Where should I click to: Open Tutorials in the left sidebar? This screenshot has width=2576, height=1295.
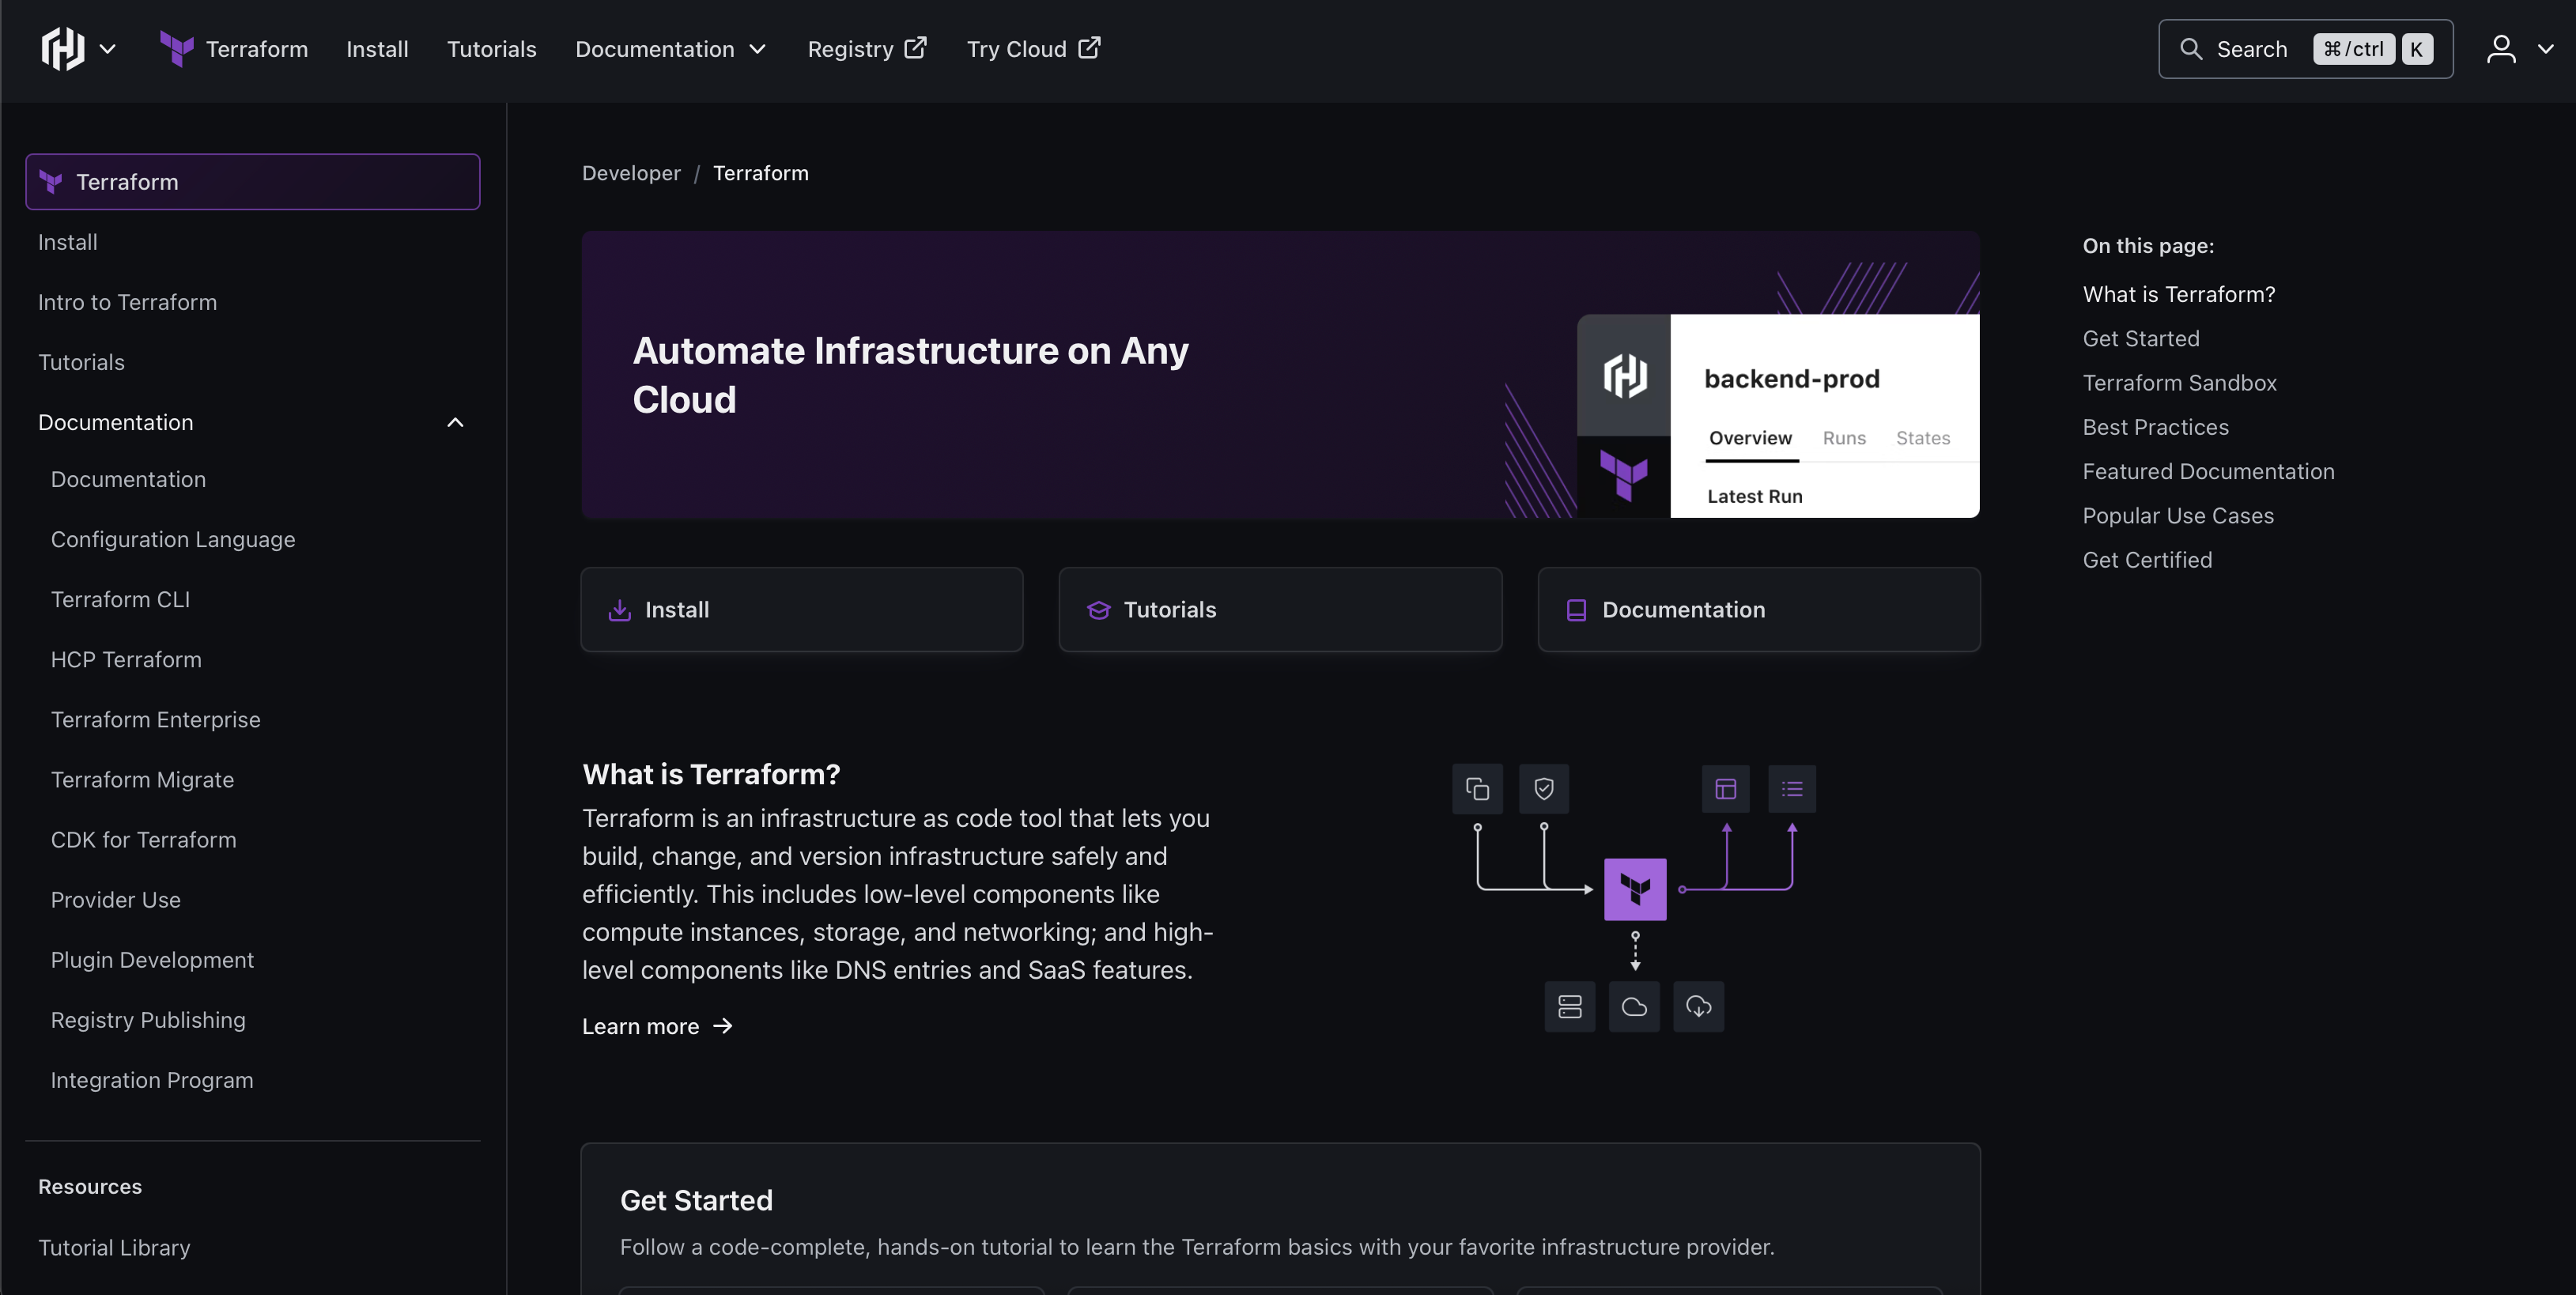point(81,362)
